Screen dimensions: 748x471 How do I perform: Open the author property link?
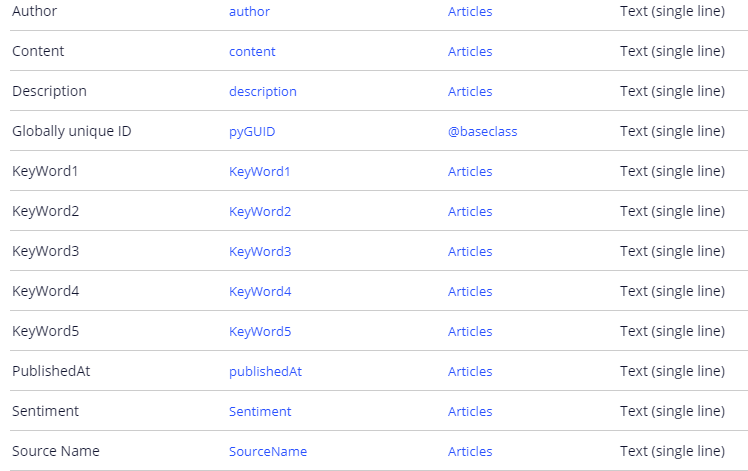click(x=249, y=11)
